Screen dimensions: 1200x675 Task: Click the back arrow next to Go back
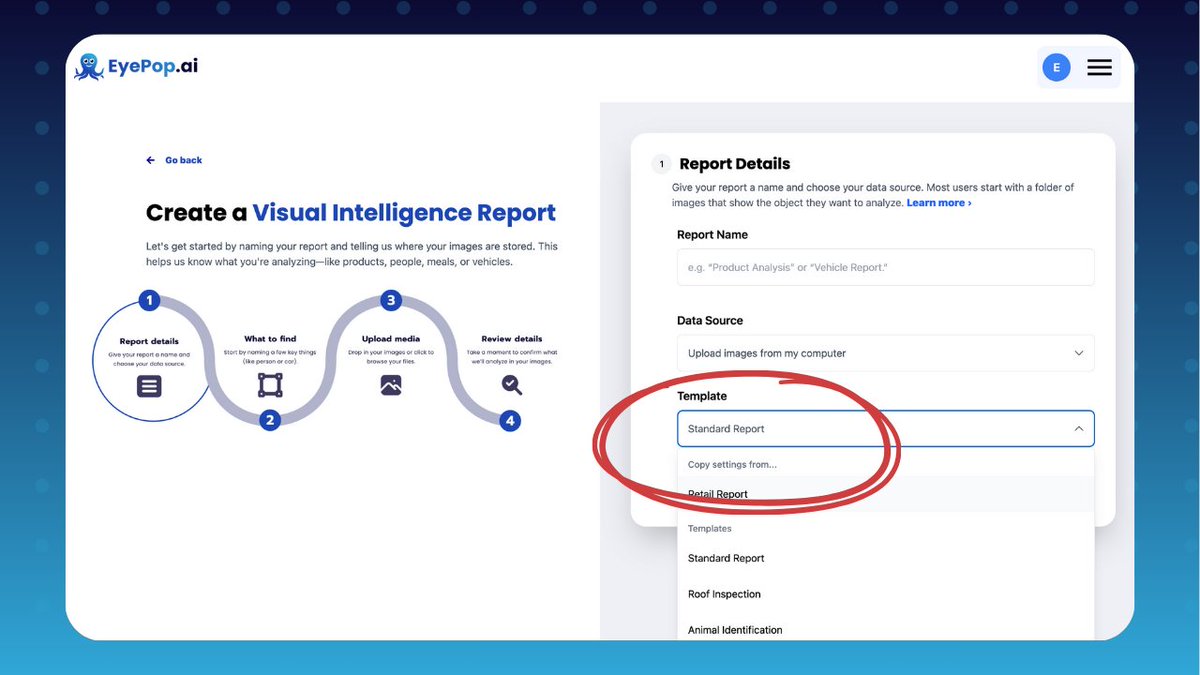click(150, 160)
